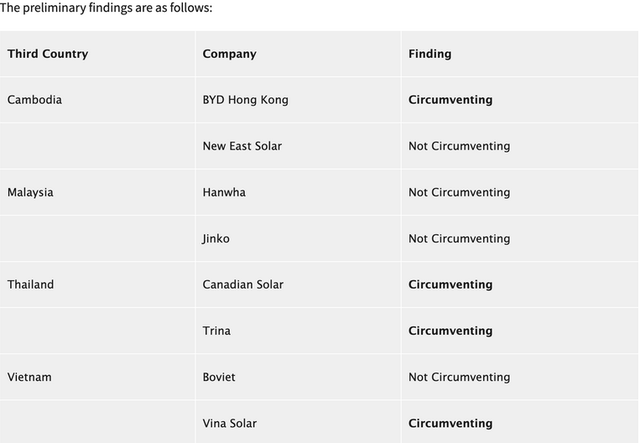Select the Vietnam country cell
640x443 pixels.
pyautogui.click(x=29, y=377)
